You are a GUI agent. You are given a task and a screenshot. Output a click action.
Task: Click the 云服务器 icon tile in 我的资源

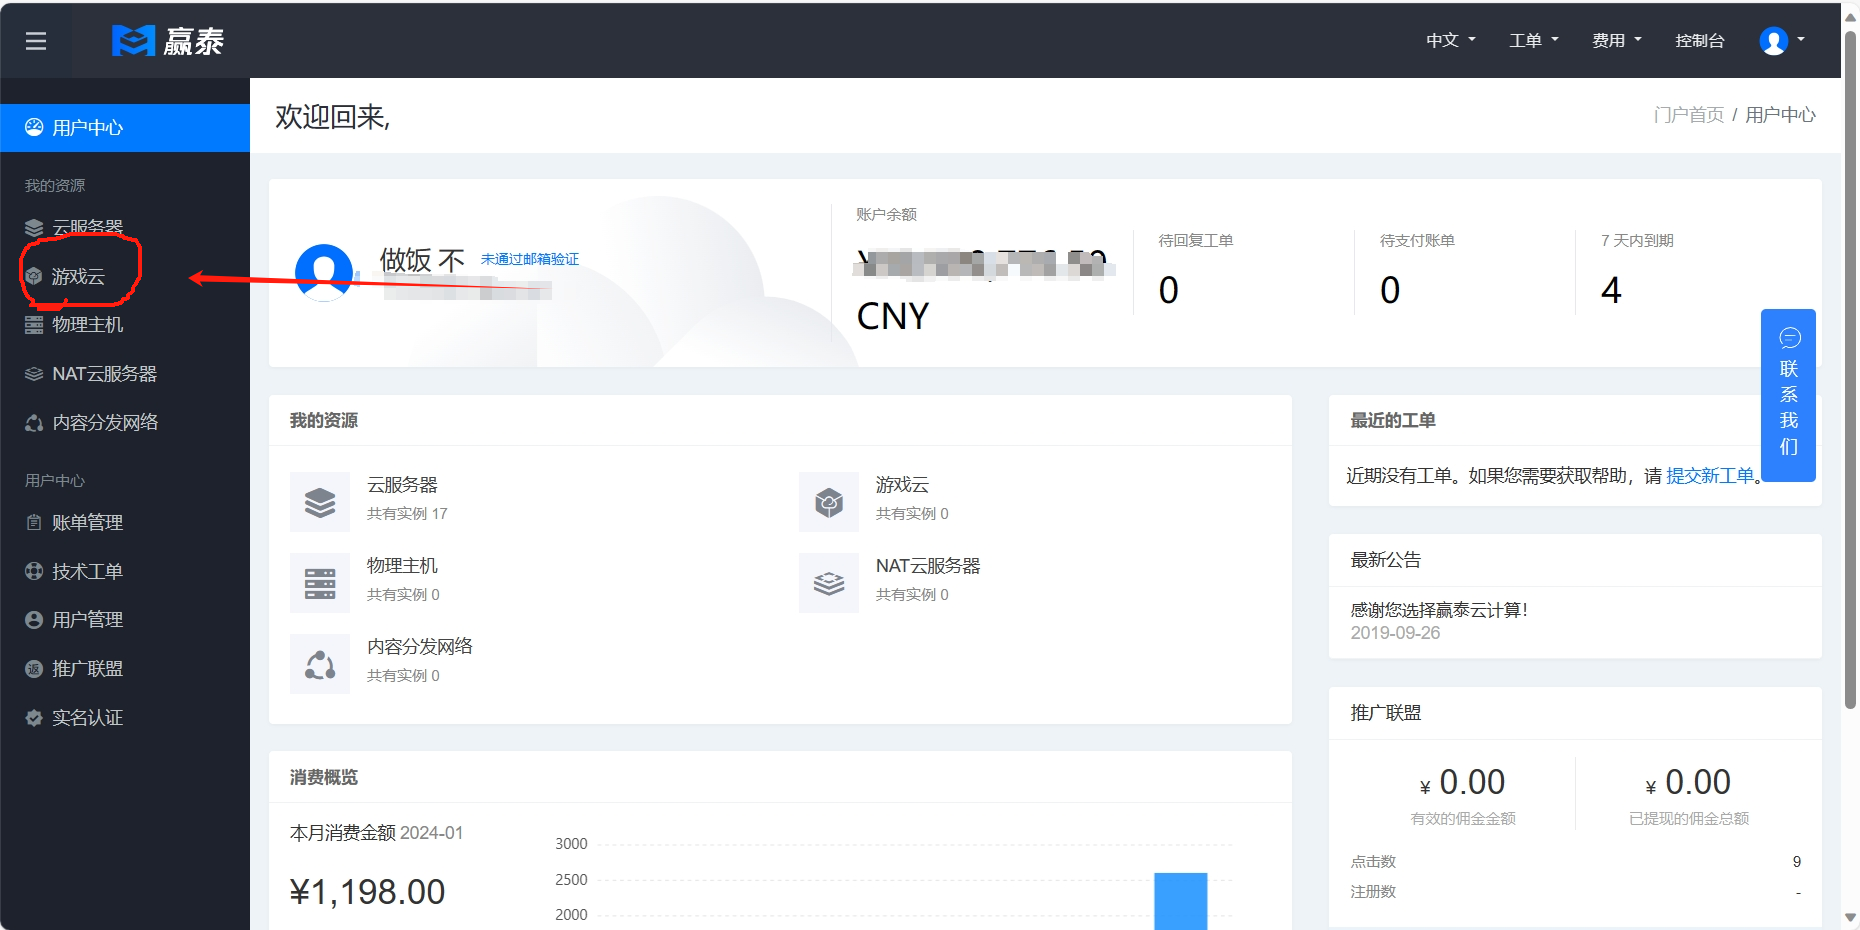tap(320, 502)
